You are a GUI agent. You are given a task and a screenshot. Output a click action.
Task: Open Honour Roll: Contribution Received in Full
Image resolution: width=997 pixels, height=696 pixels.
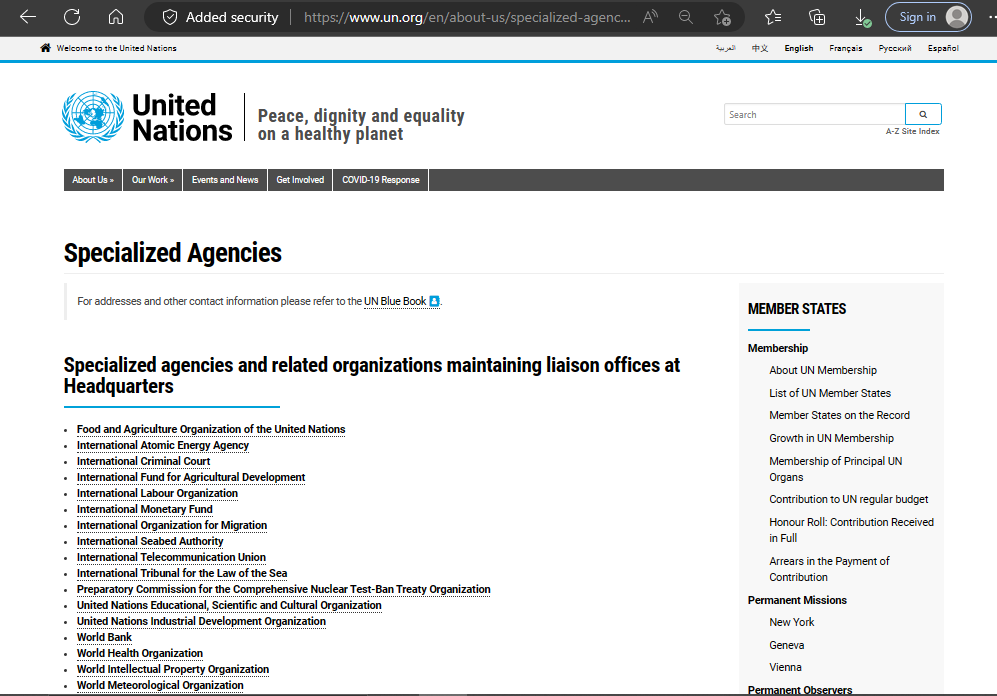pyautogui.click(x=851, y=530)
